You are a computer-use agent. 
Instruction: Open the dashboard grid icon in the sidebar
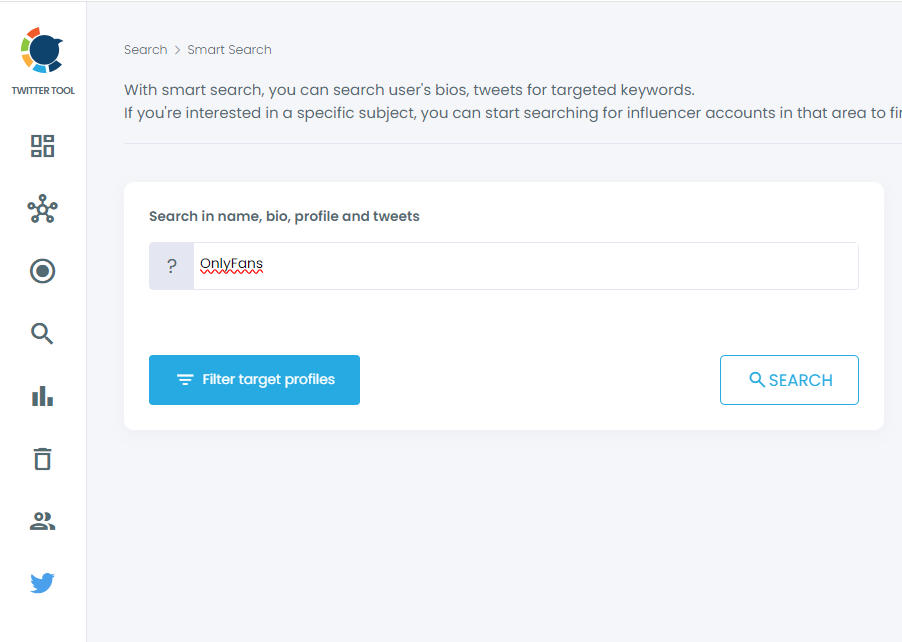[42, 146]
